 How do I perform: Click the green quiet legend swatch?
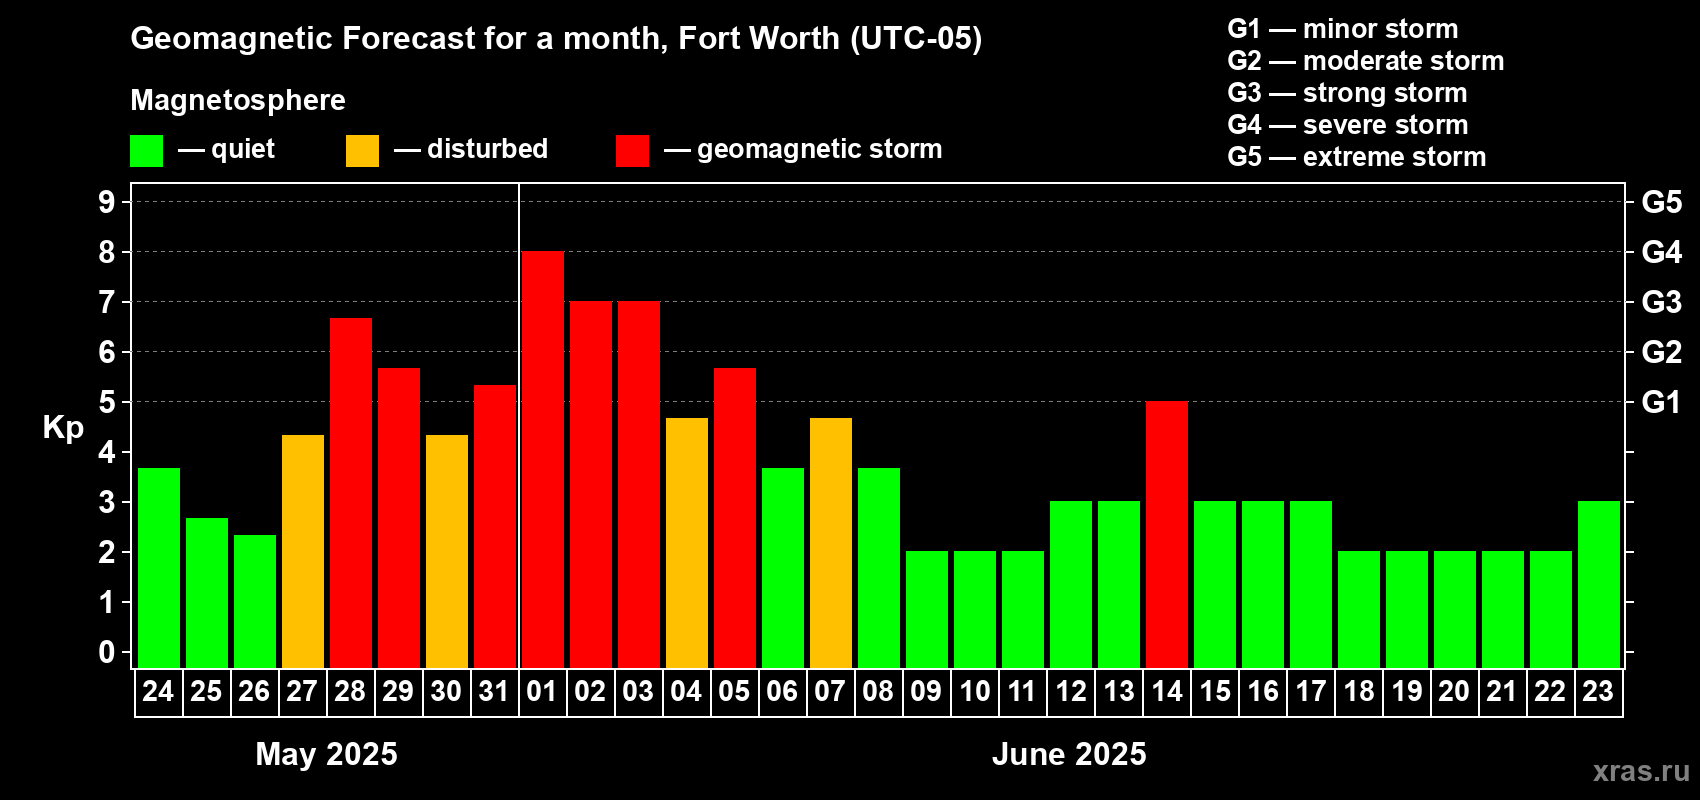click(x=146, y=151)
